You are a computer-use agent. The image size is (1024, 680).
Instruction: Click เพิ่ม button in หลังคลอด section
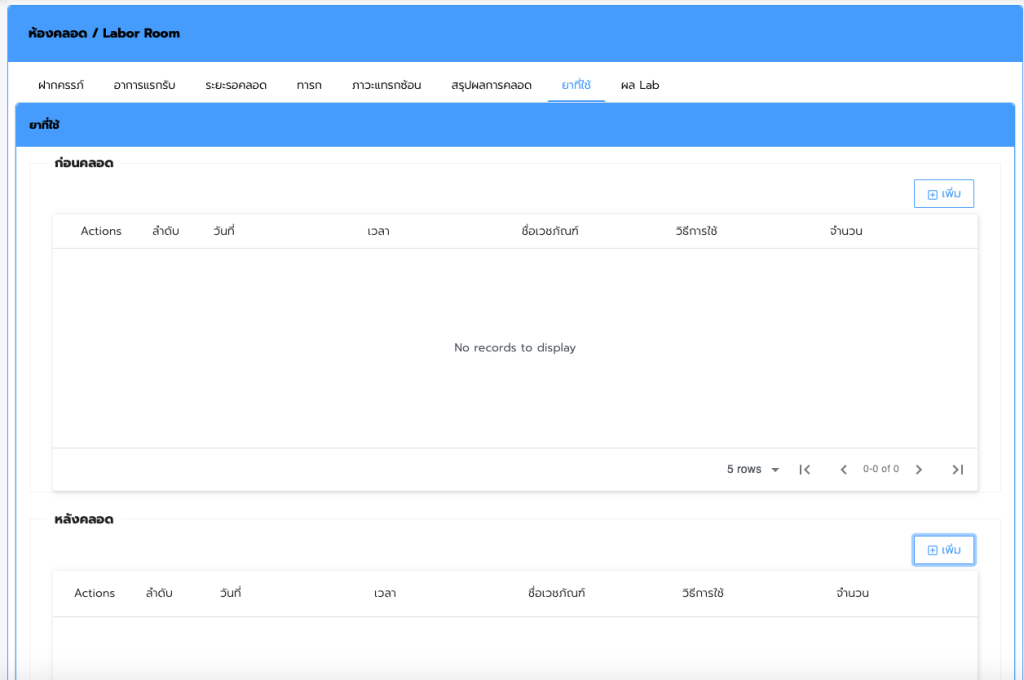pos(943,550)
